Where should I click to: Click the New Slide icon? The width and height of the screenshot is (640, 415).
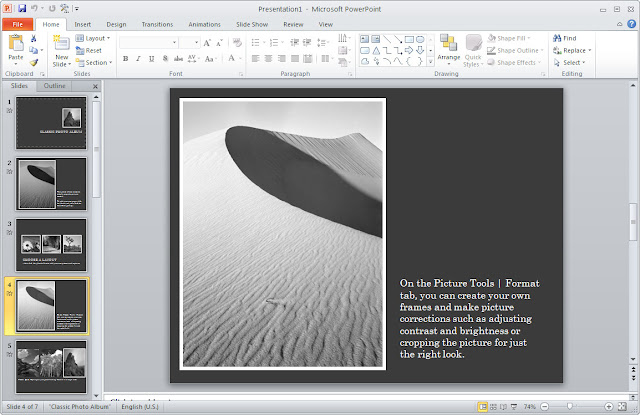(61, 44)
